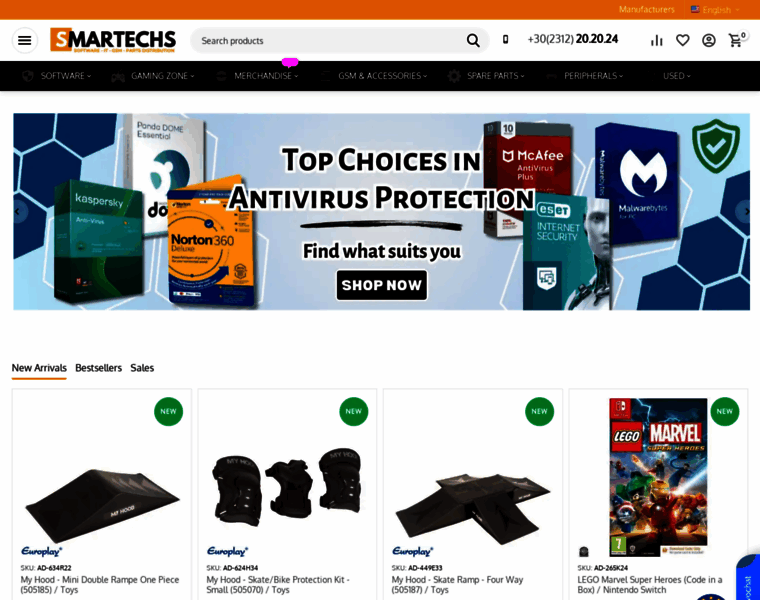
Task: Expand the English language dropdown
Action: [x=715, y=9]
